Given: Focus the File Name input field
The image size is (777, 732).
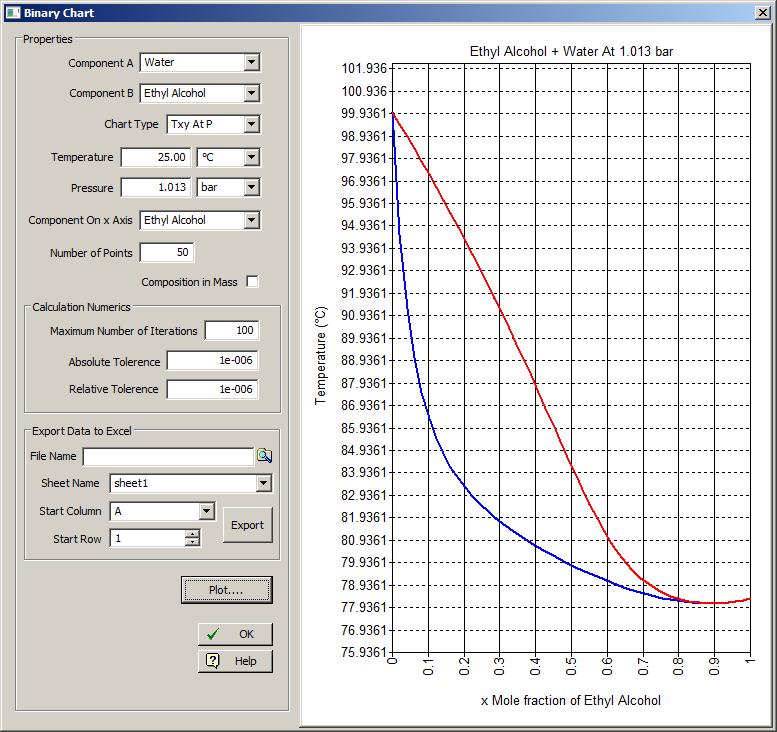Looking at the screenshot, I should coord(168,457).
